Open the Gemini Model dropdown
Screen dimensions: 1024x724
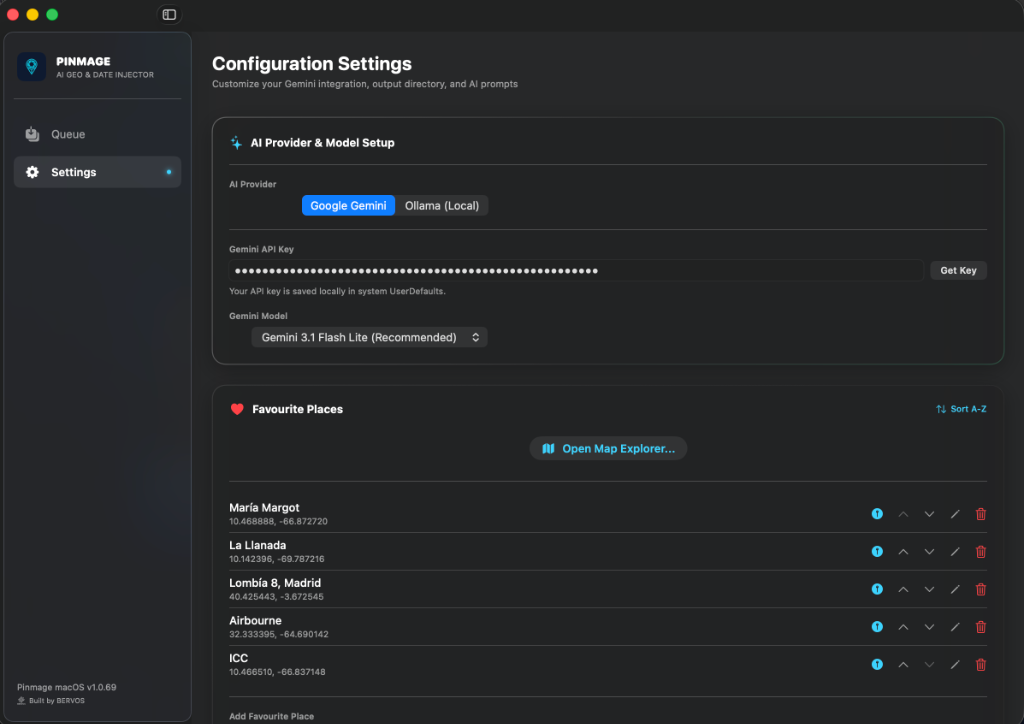[x=369, y=338]
